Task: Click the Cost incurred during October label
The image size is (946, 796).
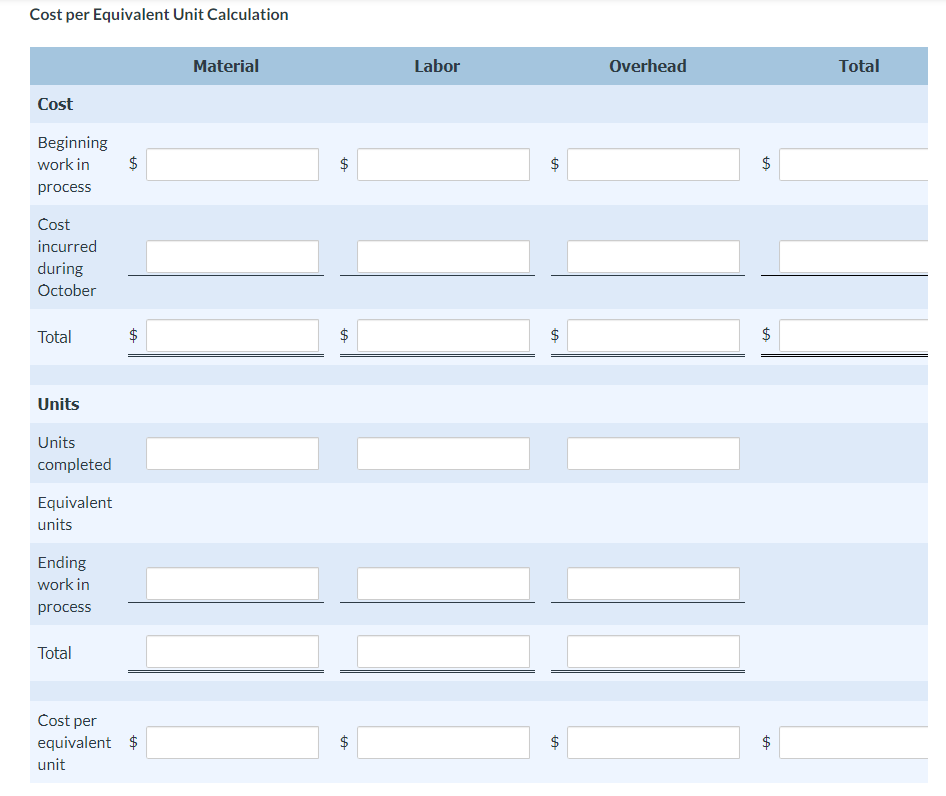Action: point(67,257)
